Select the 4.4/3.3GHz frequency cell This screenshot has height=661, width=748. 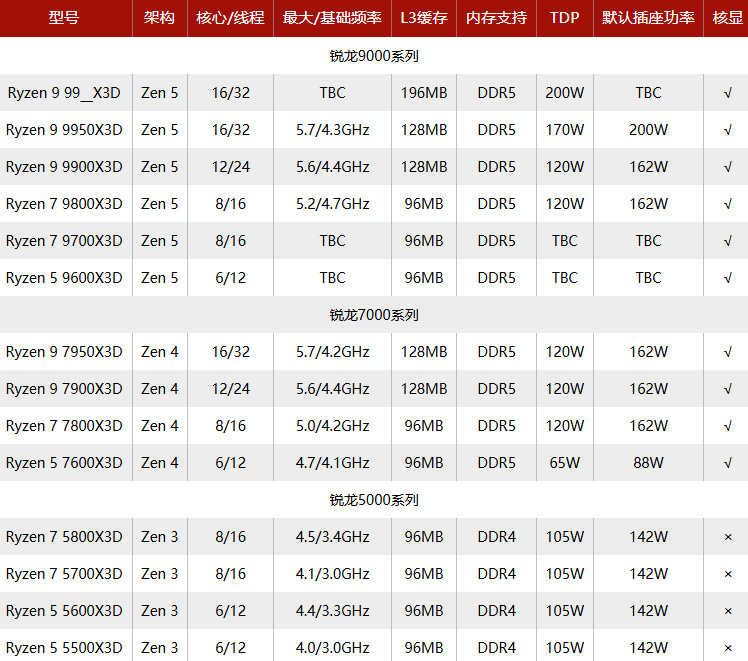pyautogui.click(x=332, y=611)
